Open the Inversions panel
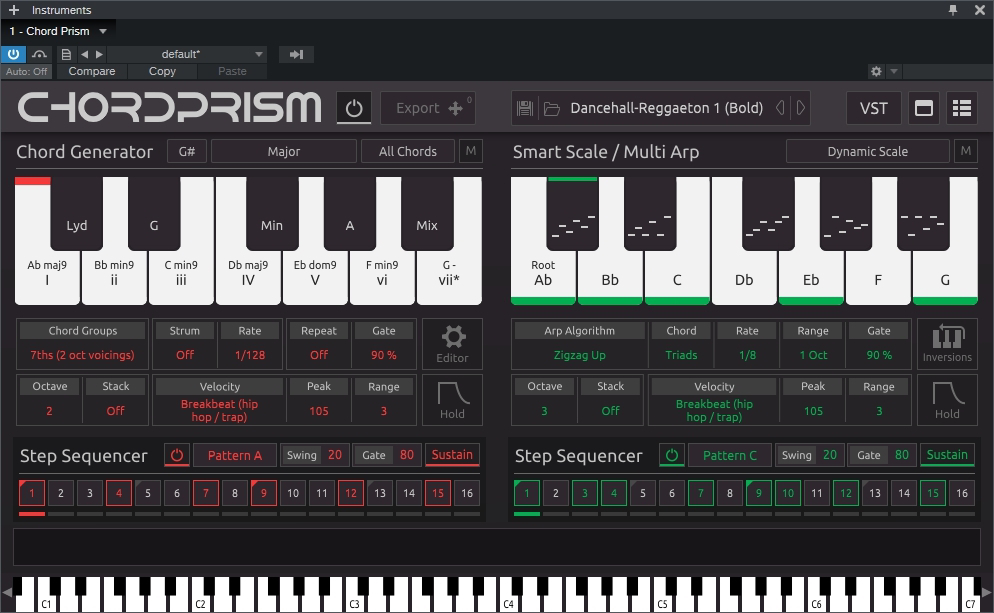Image resolution: width=994 pixels, height=613 pixels. [x=947, y=344]
